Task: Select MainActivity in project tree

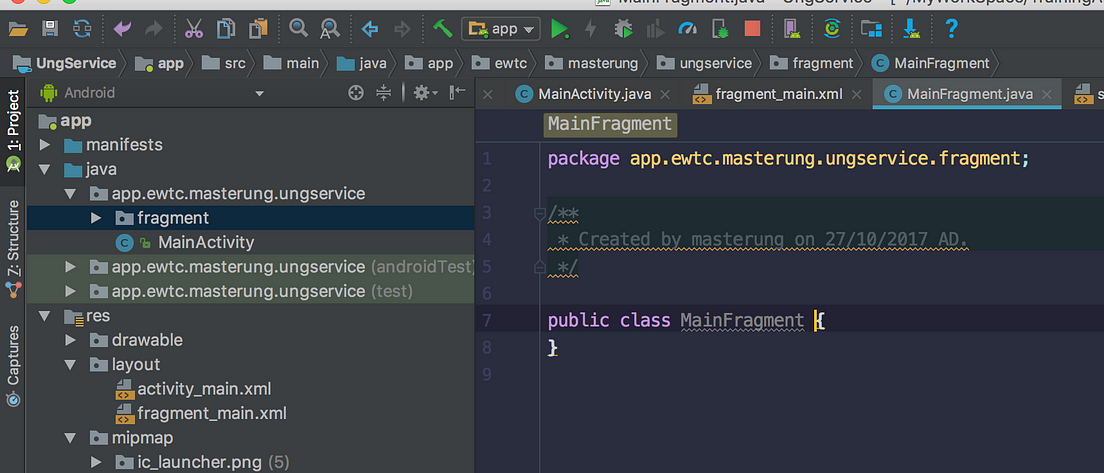Action: [x=206, y=243]
